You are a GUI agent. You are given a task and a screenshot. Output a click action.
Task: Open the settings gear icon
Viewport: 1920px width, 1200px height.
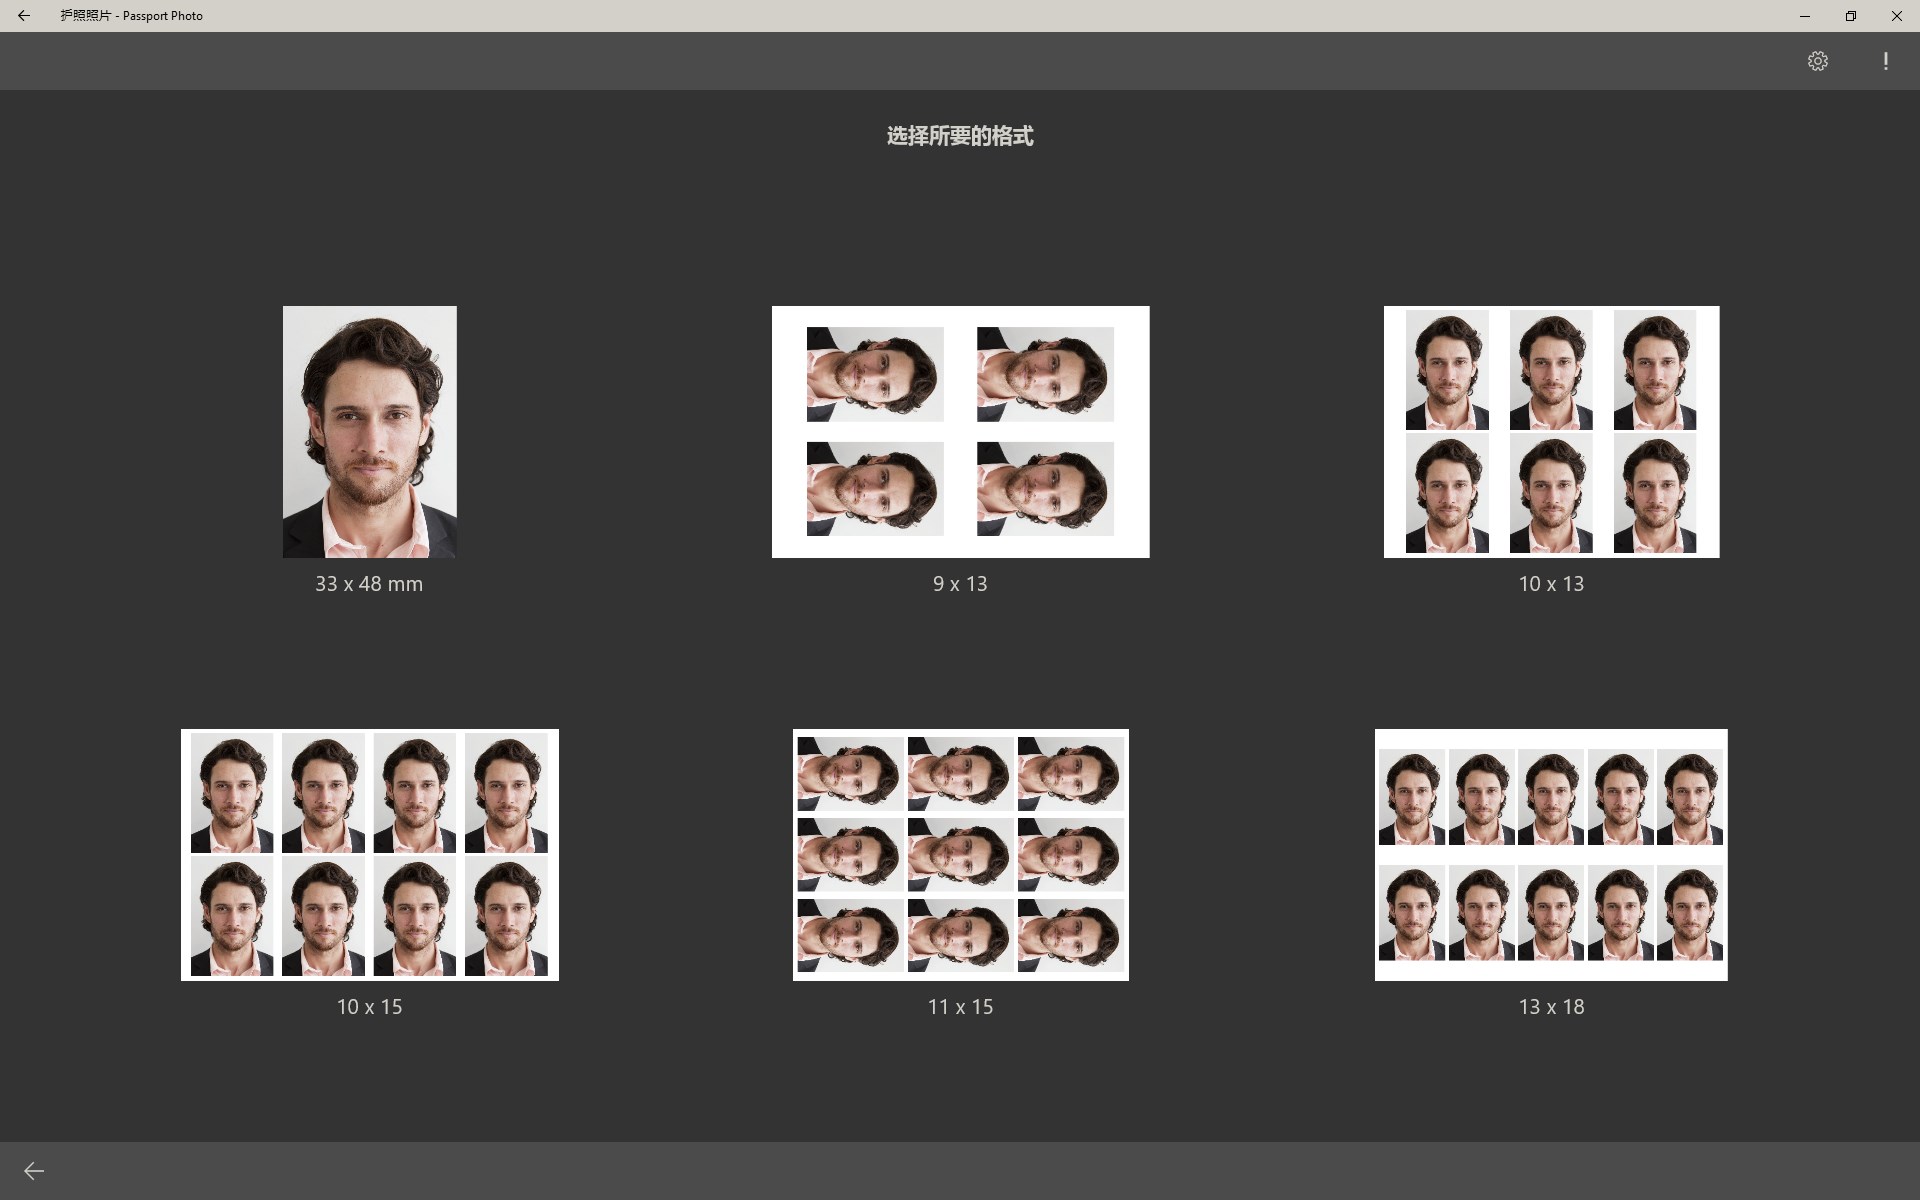(x=1818, y=60)
